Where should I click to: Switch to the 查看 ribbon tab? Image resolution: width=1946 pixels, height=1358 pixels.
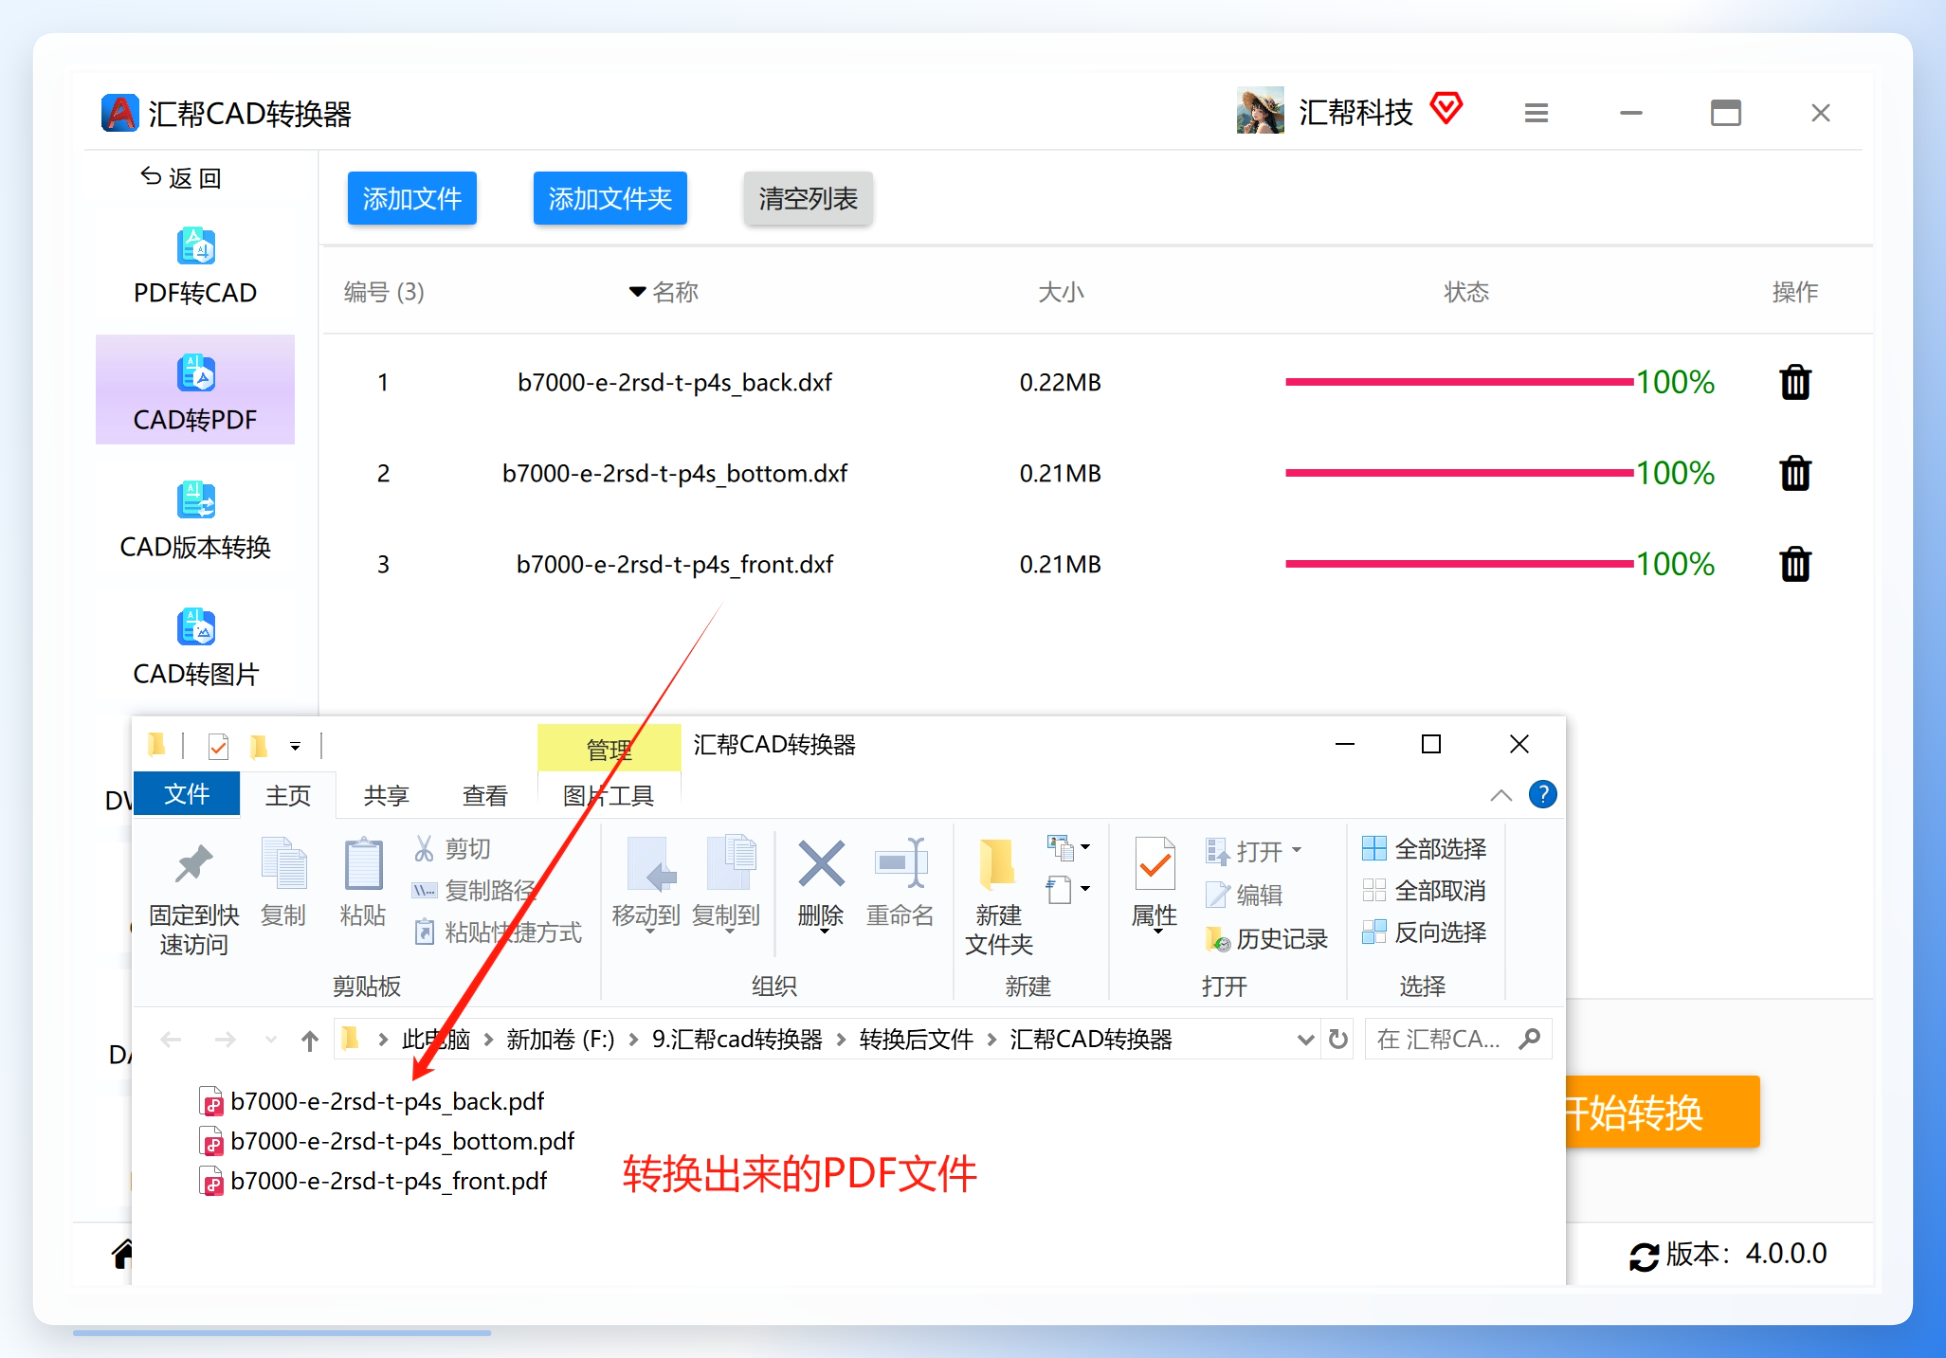click(485, 795)
